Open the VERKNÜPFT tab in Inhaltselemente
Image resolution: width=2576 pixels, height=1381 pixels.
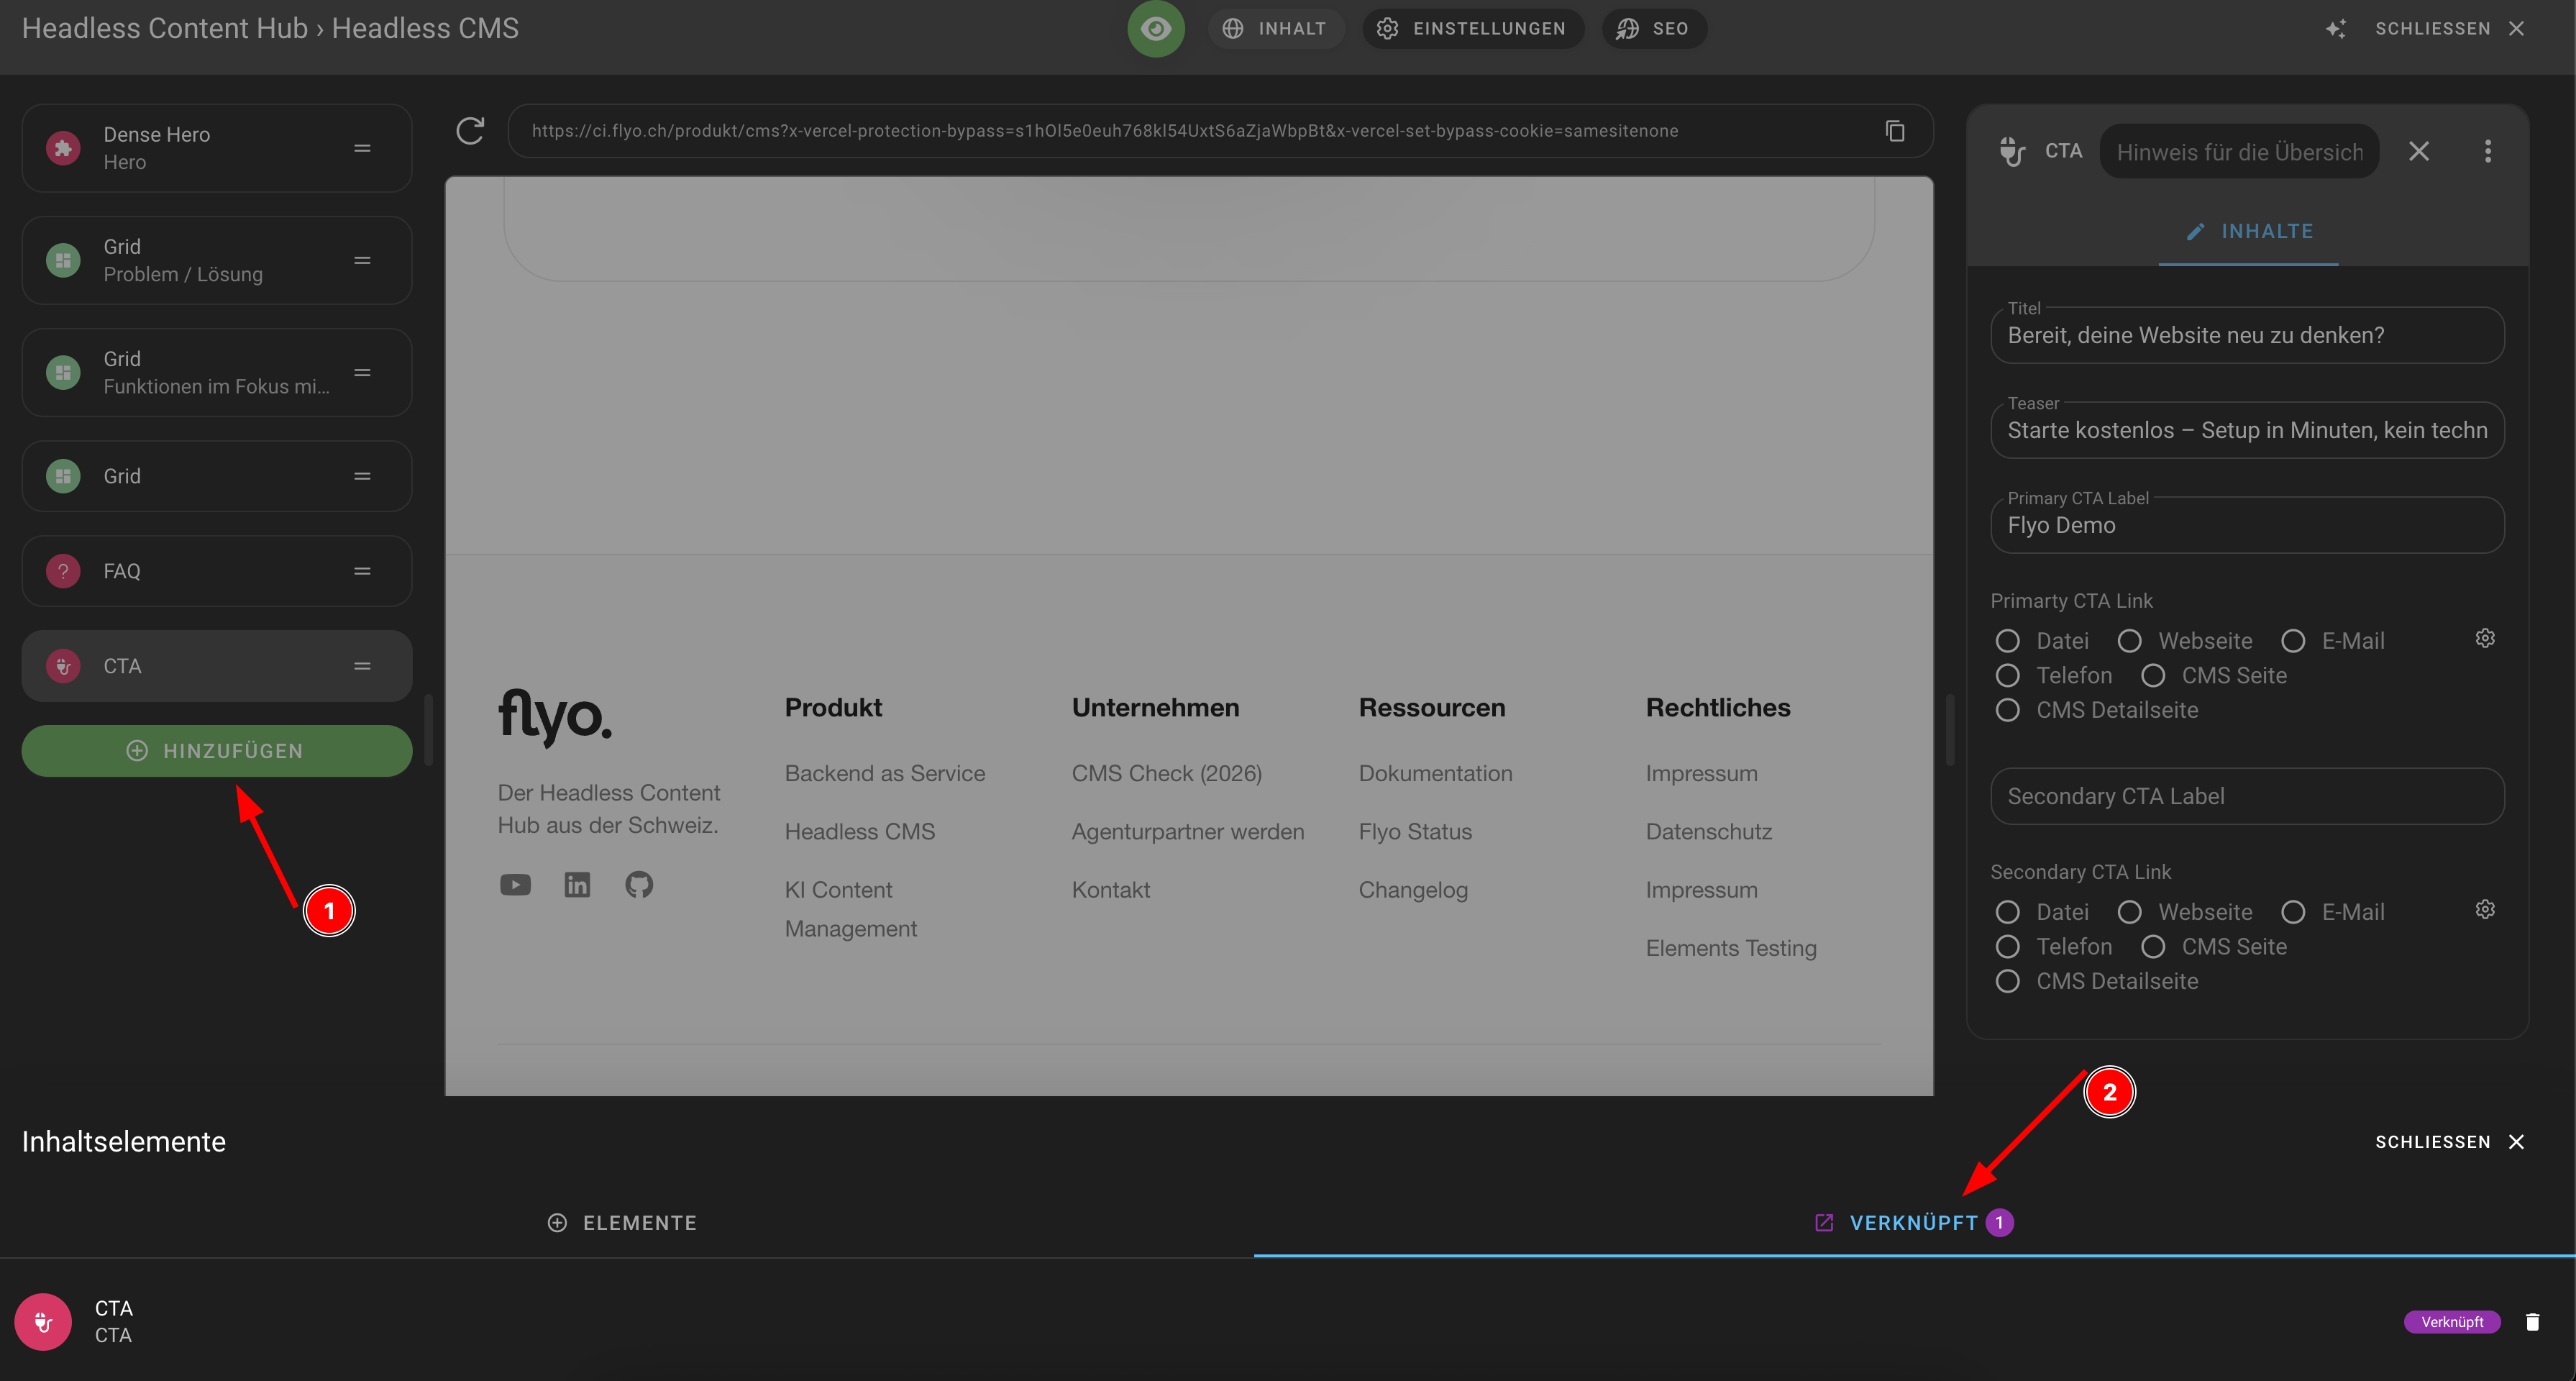[1912, 1222]
